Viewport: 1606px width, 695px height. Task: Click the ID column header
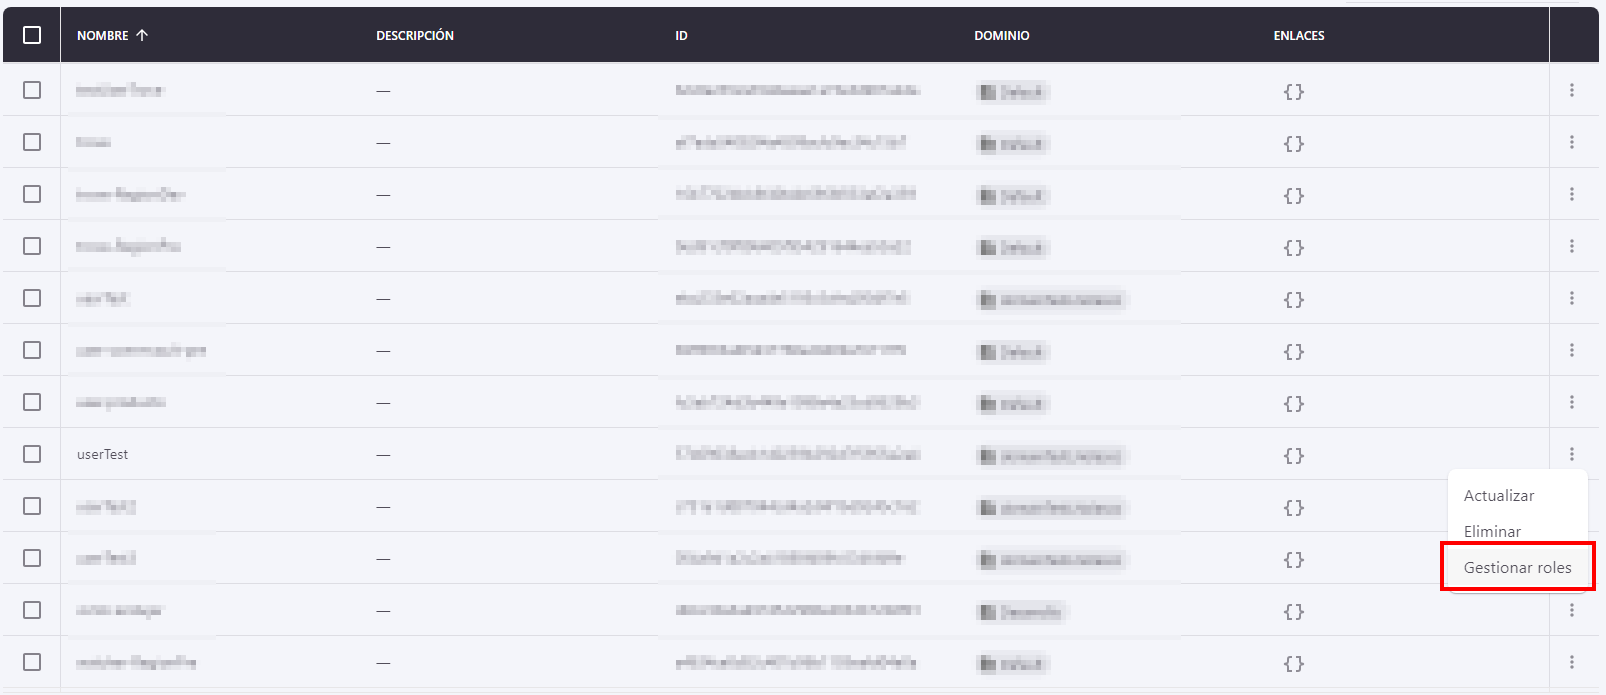pyautogui.click(x=681, y=35)
